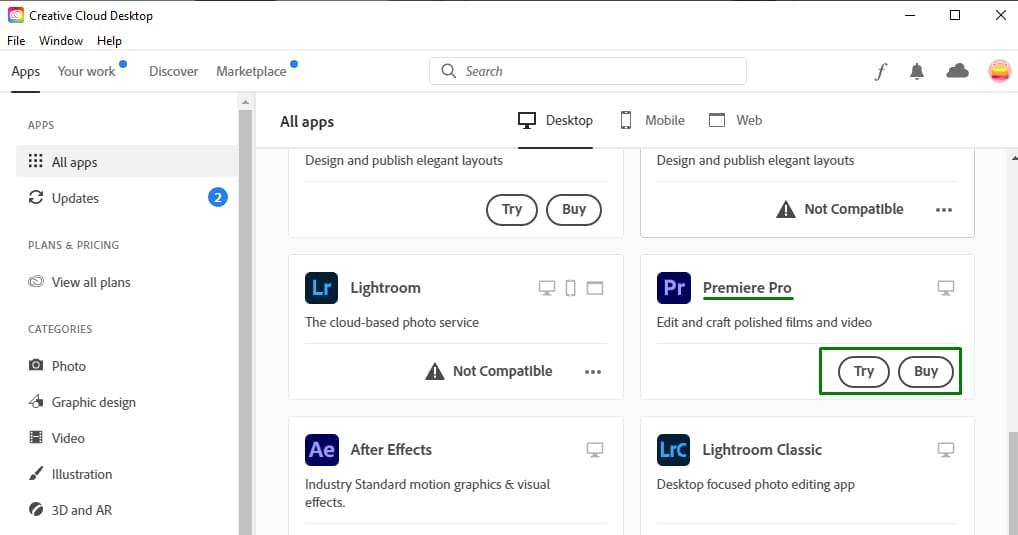1018x535 pixels.
Task: Click Lightroom's mobile platform icon
Action: click(570, 288)
